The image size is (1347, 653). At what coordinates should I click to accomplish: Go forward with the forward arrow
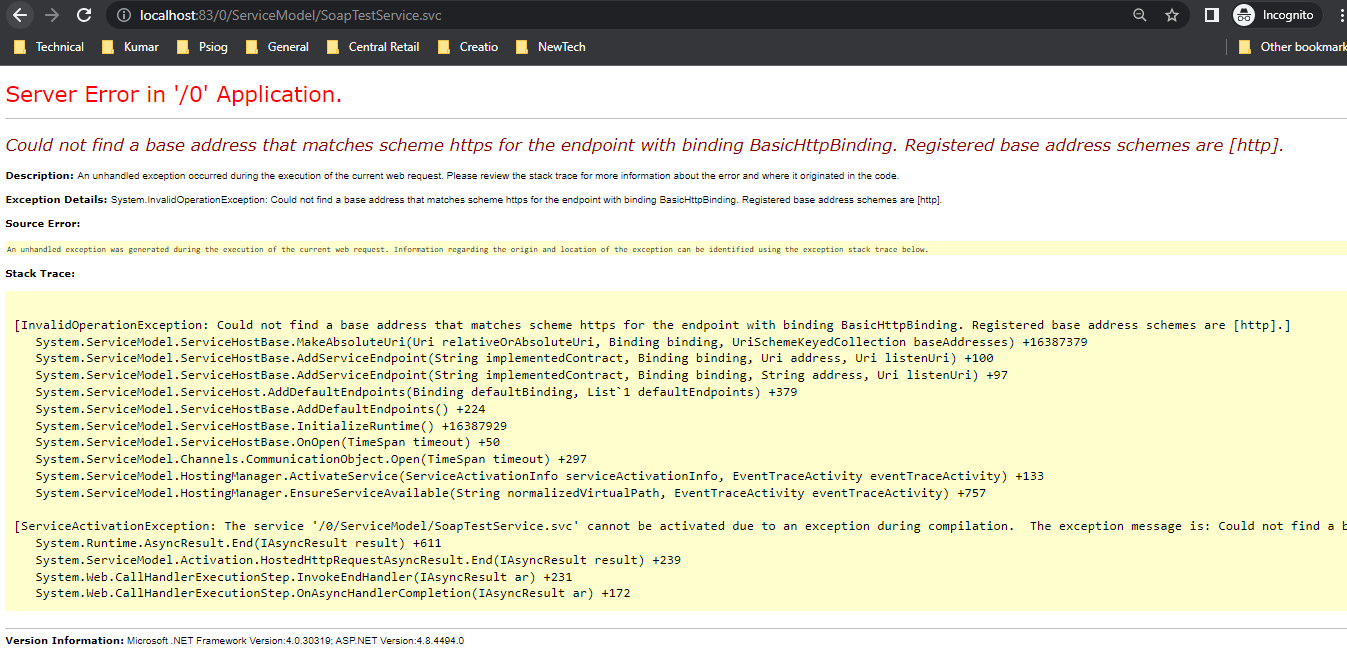(52, 15)
